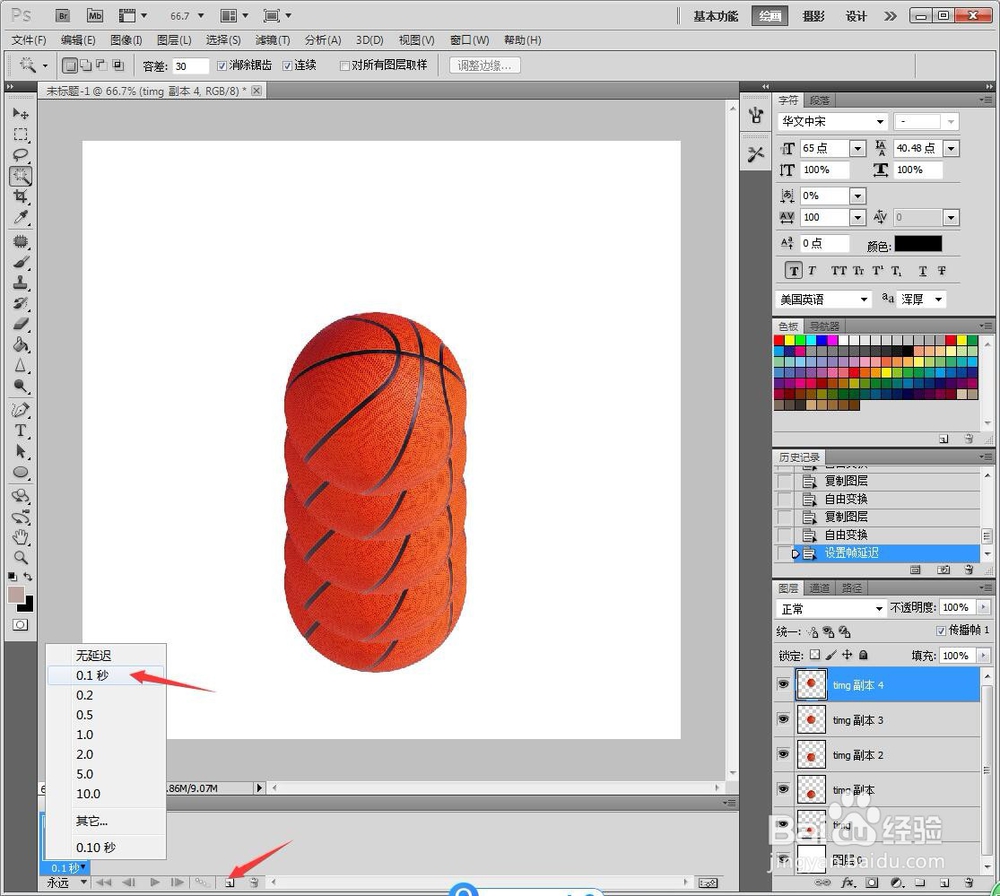Open the Character panel black color swatch
This screenshot has height=896, width=1000.
918,244
